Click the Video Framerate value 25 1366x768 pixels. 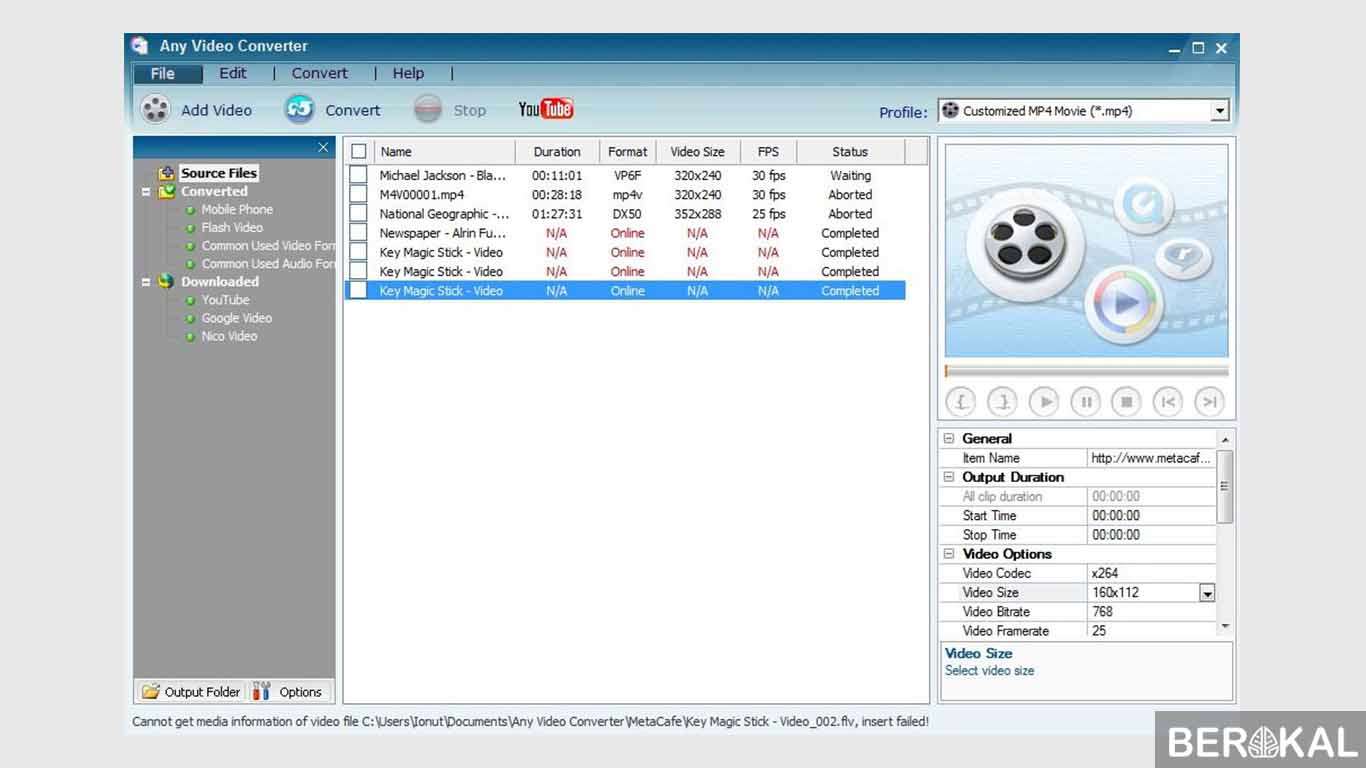[x=1152, y=631]
